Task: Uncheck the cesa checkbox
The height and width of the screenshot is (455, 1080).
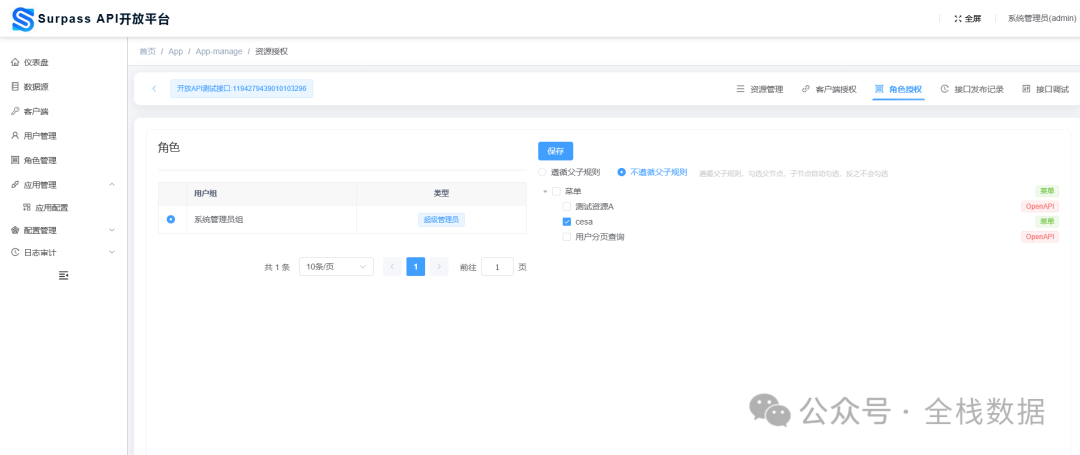Action: (567, 222)
